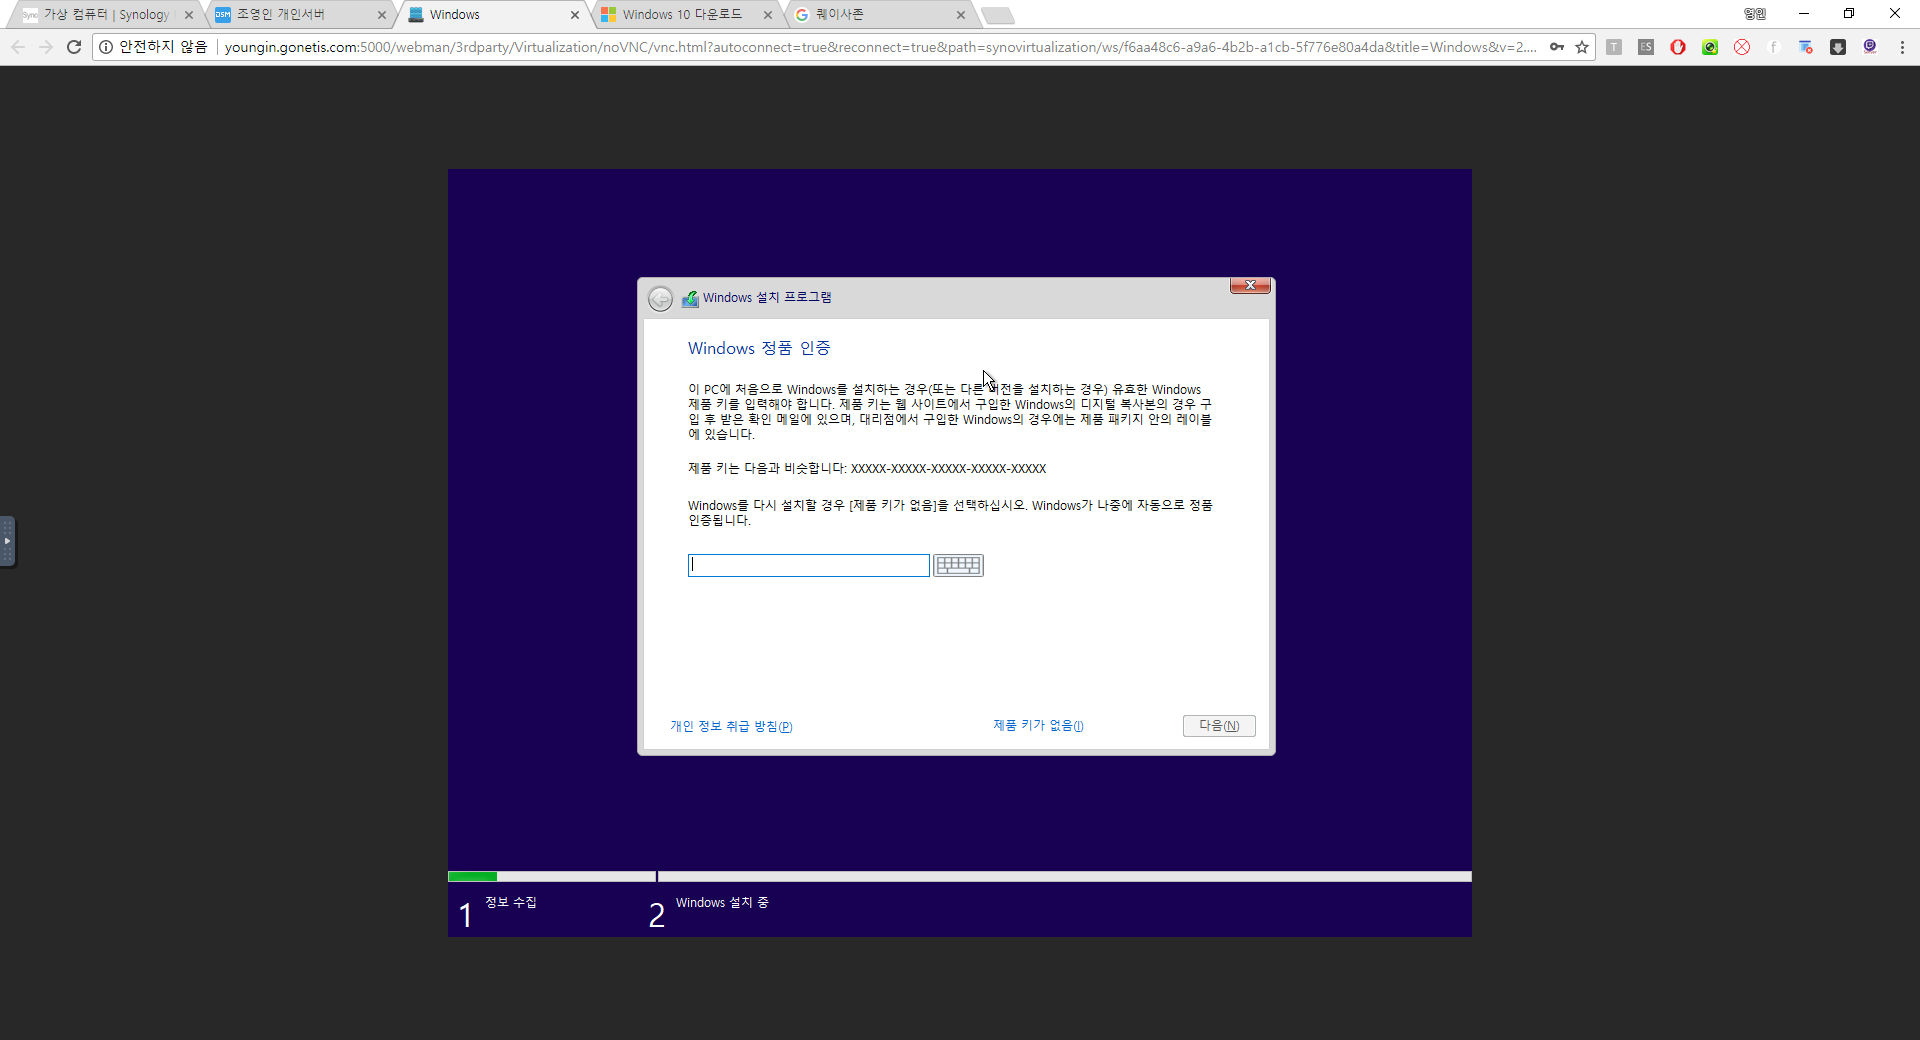Open the Chrome three-dot menu

coord(1902,47)
